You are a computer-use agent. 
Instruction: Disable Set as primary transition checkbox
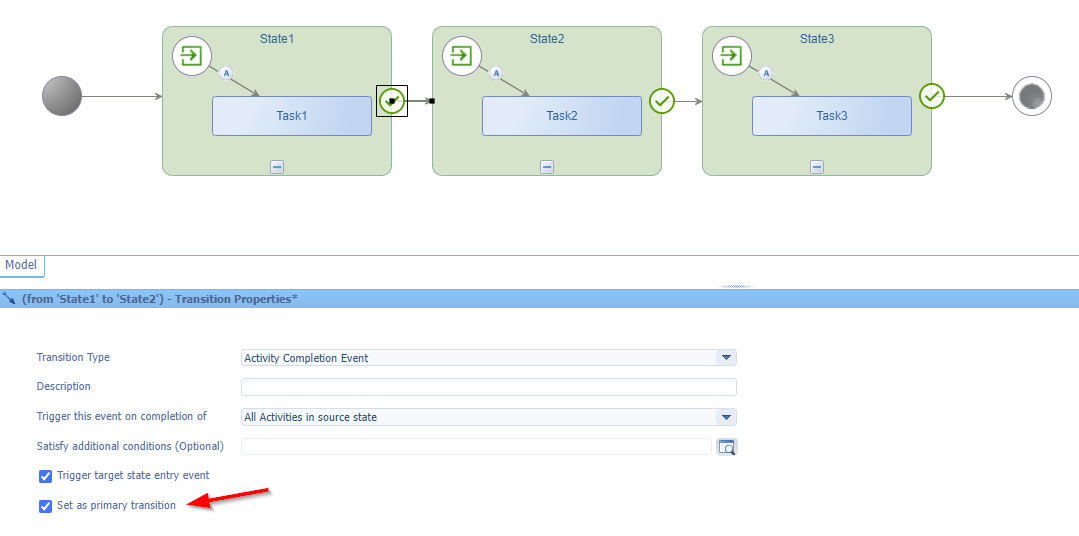click(45, 506)
